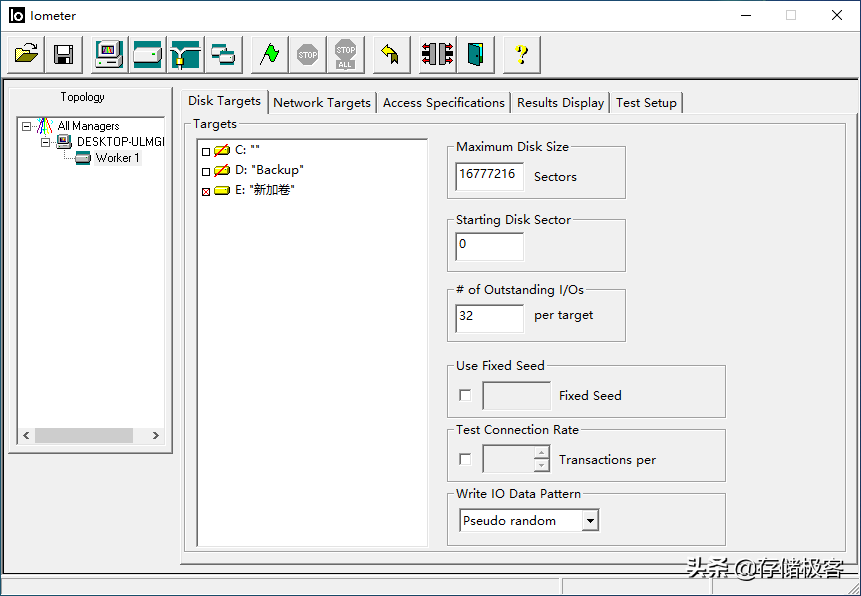Select the DESKTOP-ULMGI manager in Topology
This screenshot has height=596, width=861.
120,142
